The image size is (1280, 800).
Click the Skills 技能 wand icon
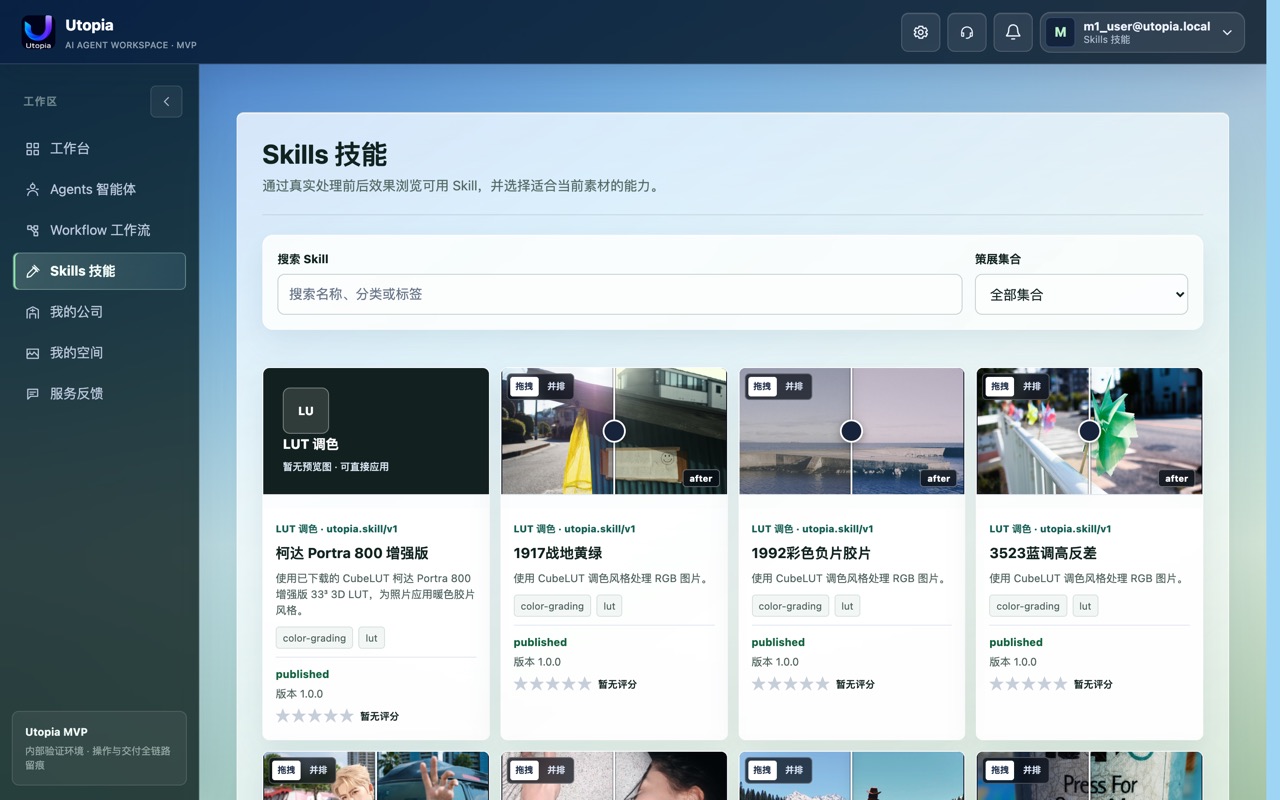33,271
